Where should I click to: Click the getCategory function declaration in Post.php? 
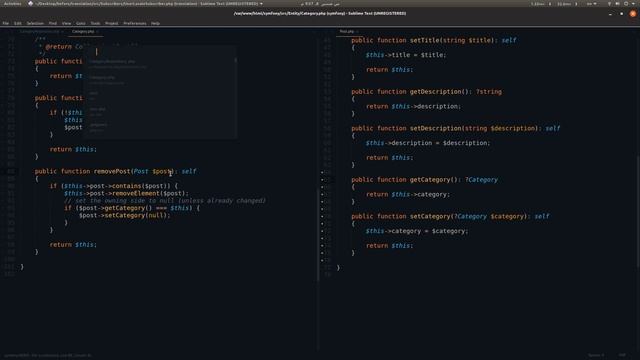point(424,180)
